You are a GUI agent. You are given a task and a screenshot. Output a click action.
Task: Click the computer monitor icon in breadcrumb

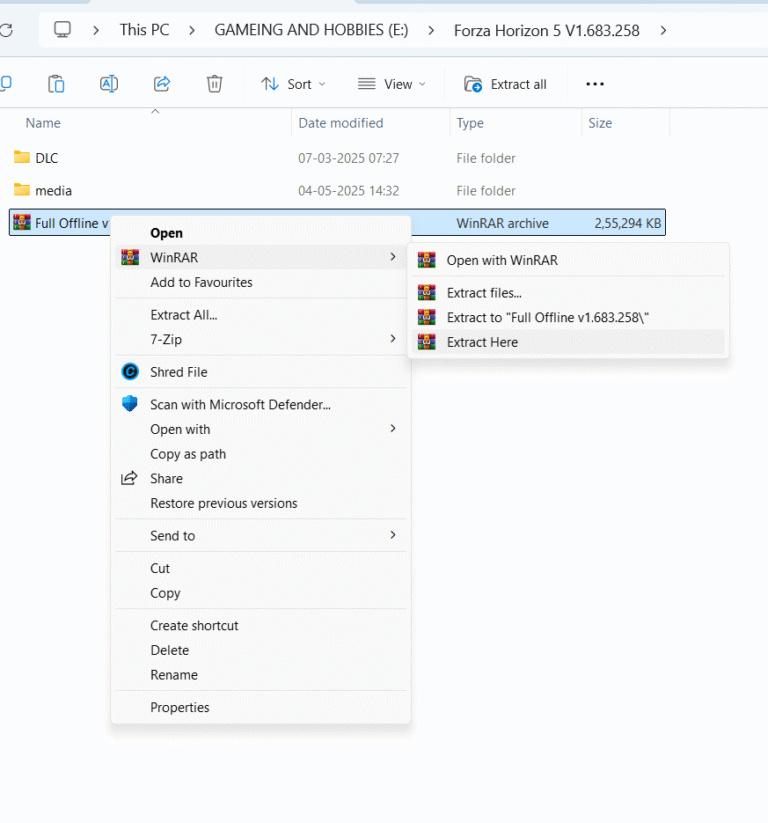(62, 29)
